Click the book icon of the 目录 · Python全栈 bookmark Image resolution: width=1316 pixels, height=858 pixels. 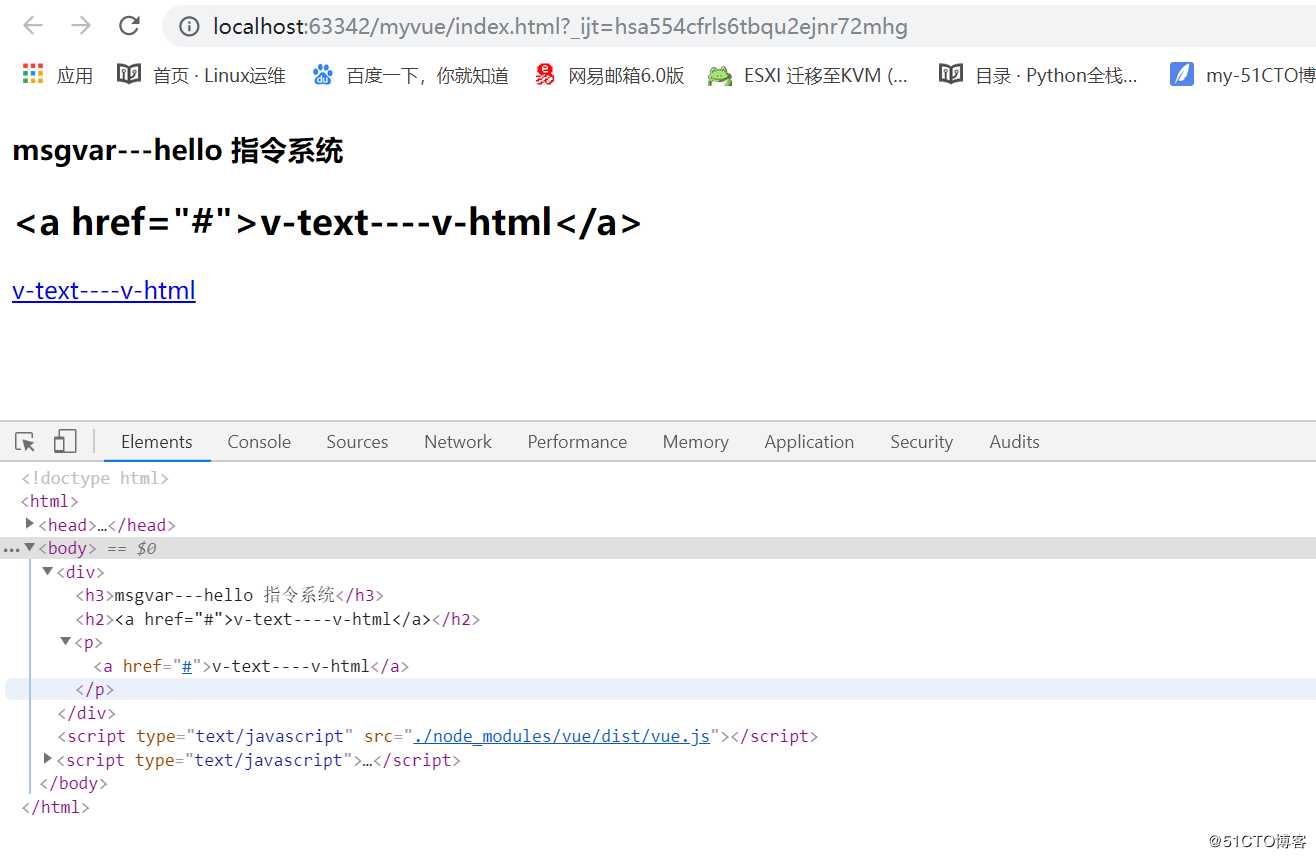pyautogui.click(x=951, y=74)
